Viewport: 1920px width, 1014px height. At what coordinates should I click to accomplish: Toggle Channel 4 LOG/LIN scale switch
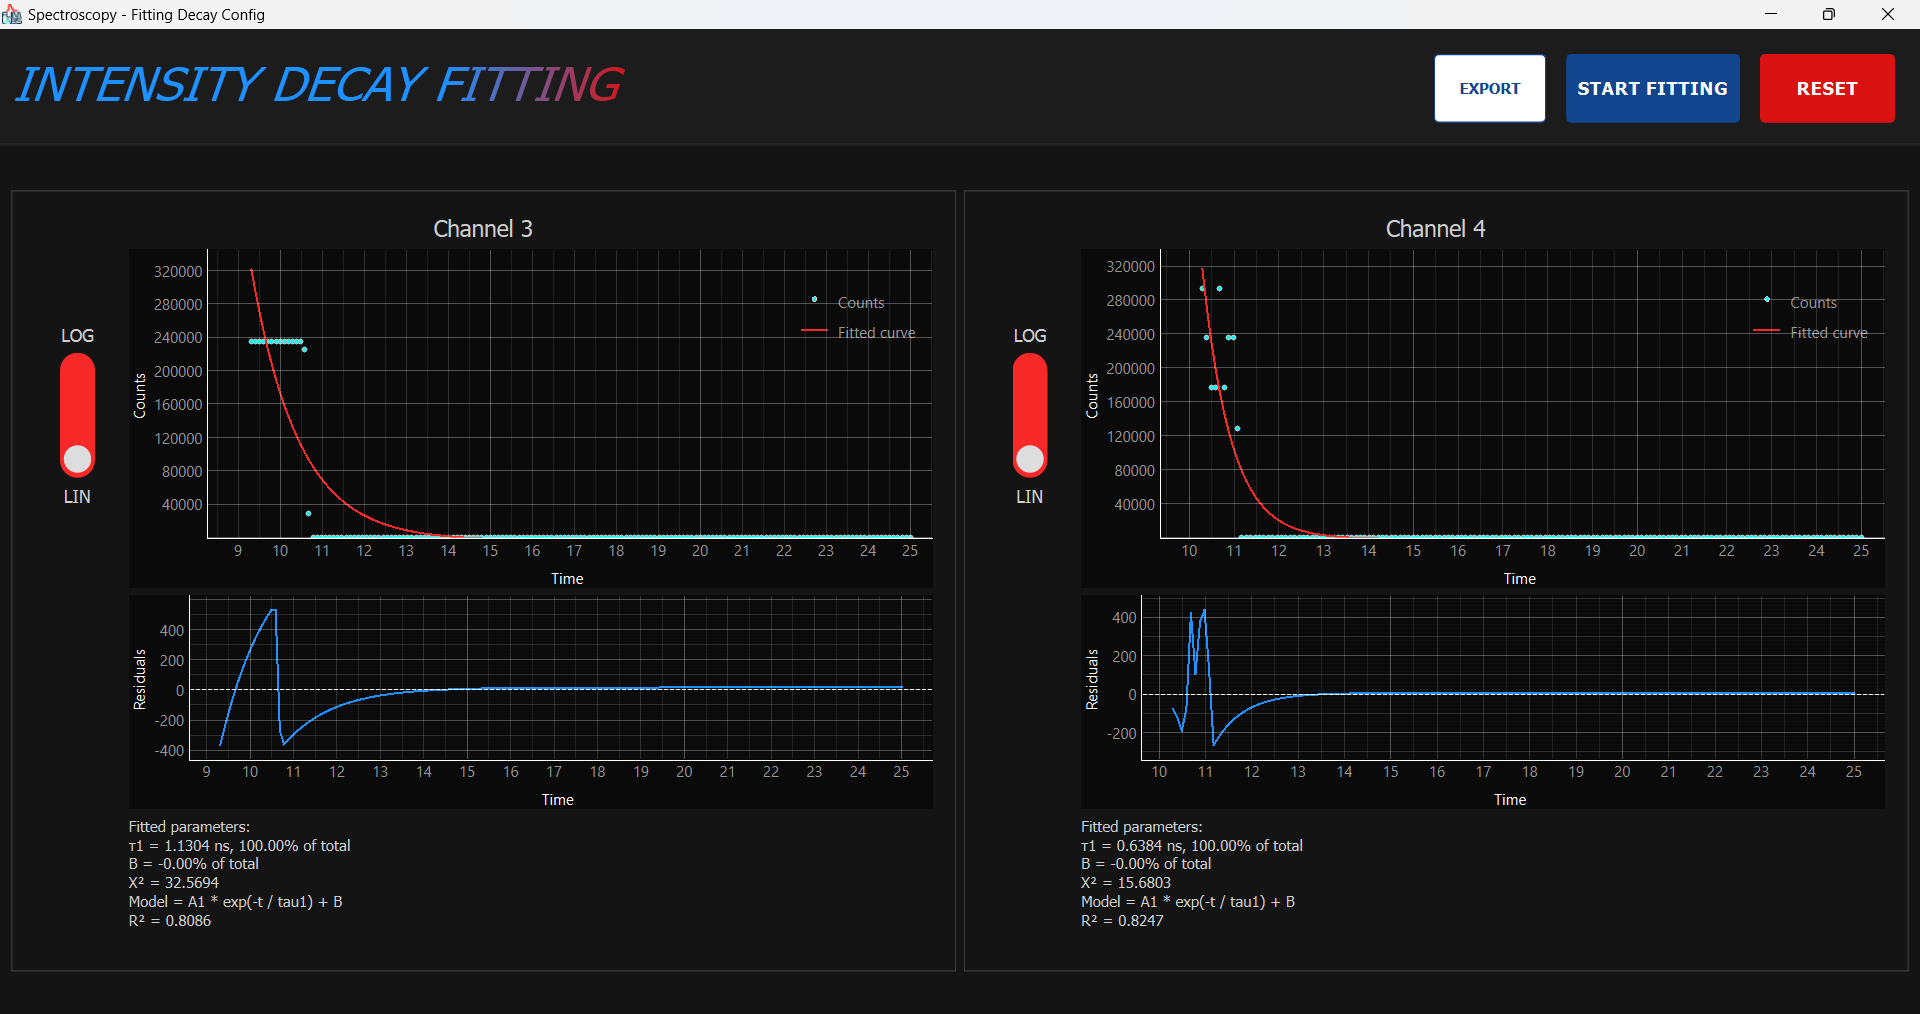tap(1029, 415)
